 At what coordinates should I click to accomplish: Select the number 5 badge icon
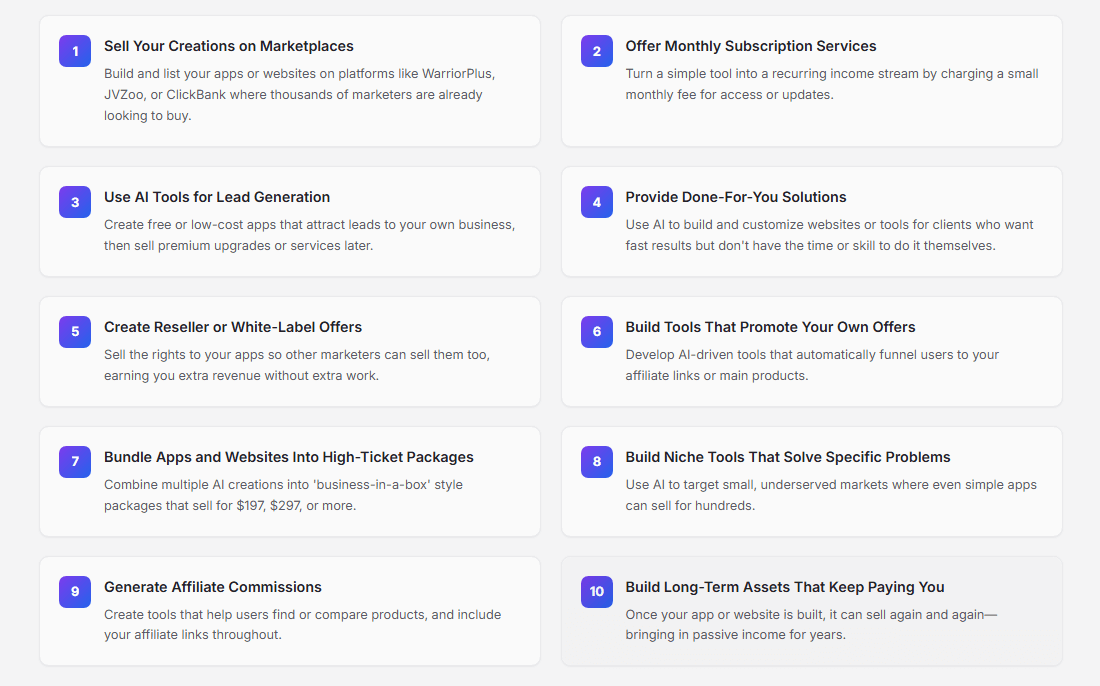tap(75, 332)
